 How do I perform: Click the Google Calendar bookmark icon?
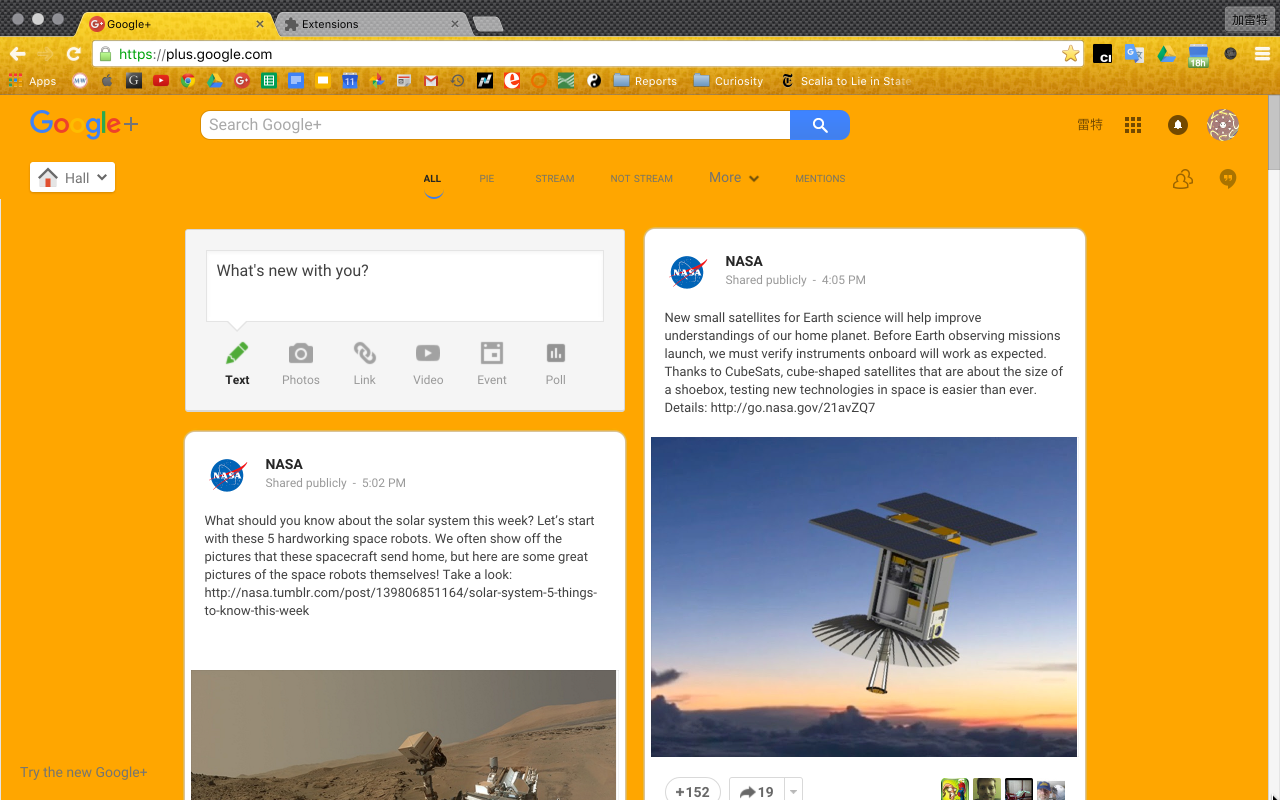[x=350, y=81]
